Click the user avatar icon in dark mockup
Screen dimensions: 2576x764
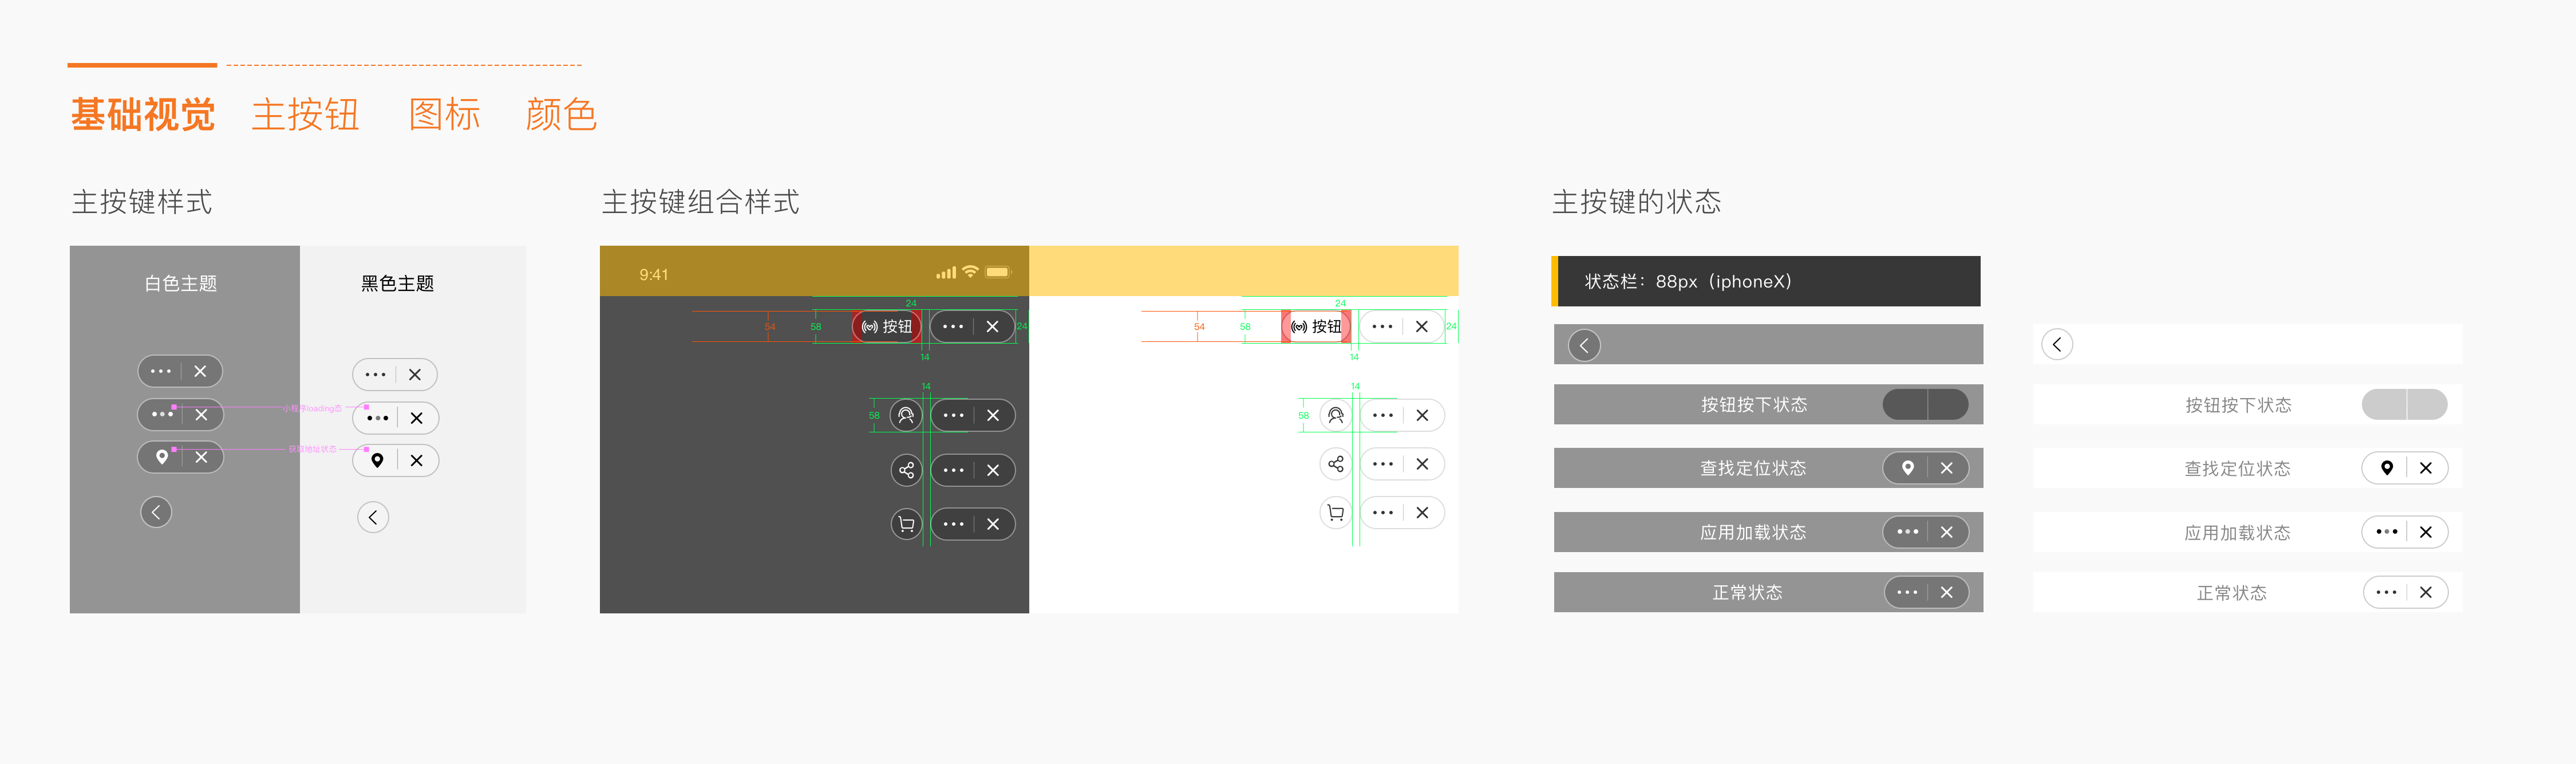point(906,415)
